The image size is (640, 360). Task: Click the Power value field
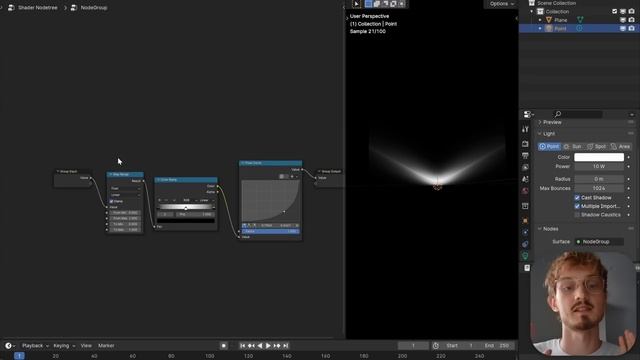point(599,167)
